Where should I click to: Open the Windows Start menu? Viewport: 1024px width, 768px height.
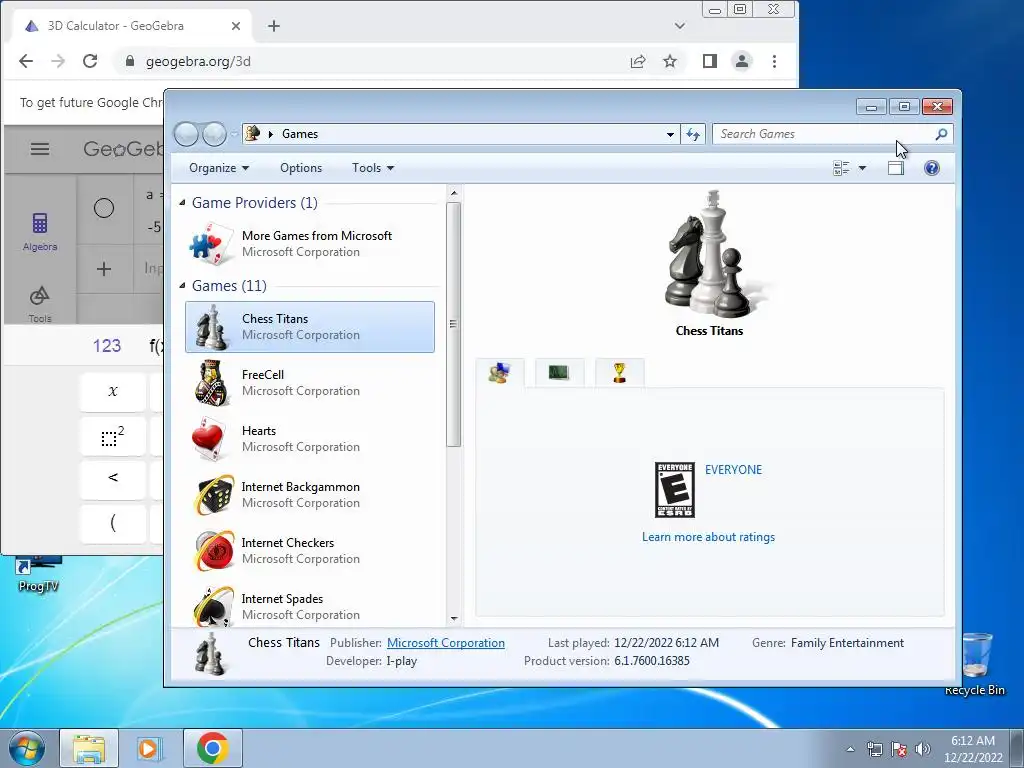click(x=26, y=748)
